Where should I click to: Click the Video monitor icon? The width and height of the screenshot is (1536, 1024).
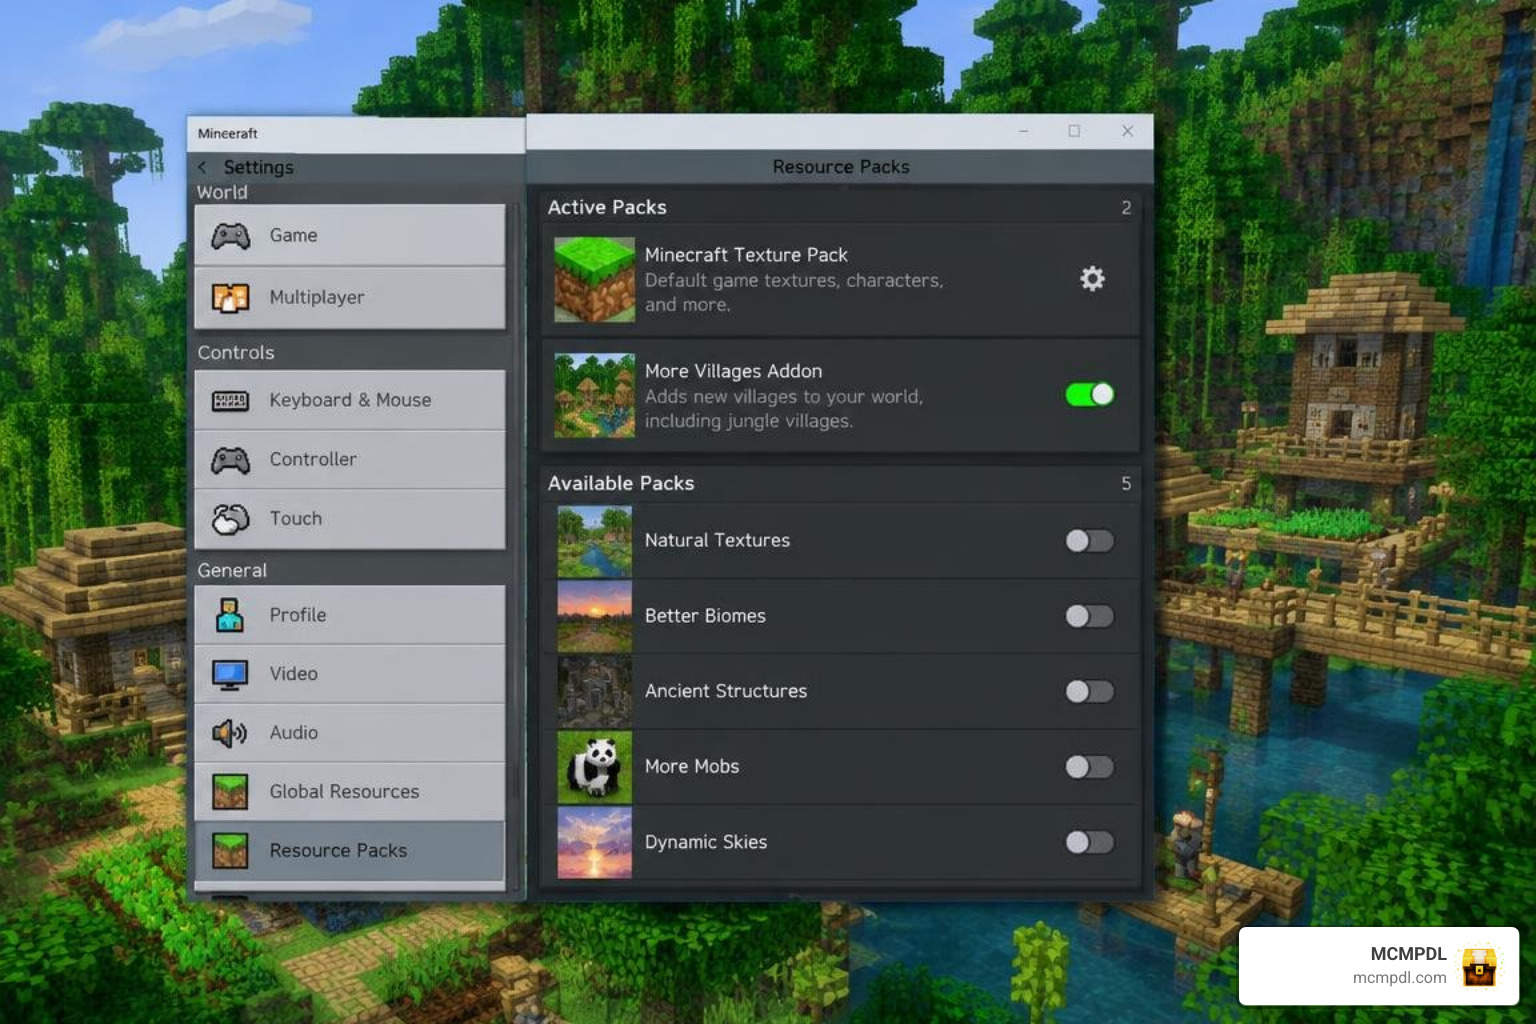(x=230, y=675)
